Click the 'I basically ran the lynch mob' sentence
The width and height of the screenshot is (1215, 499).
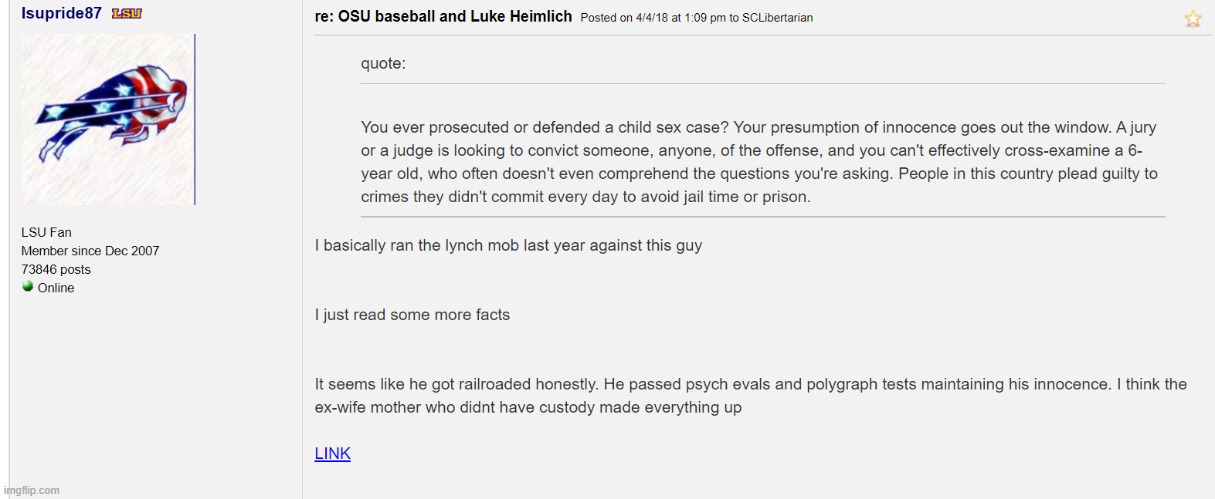pyautogui.click(x=508, y=245)
